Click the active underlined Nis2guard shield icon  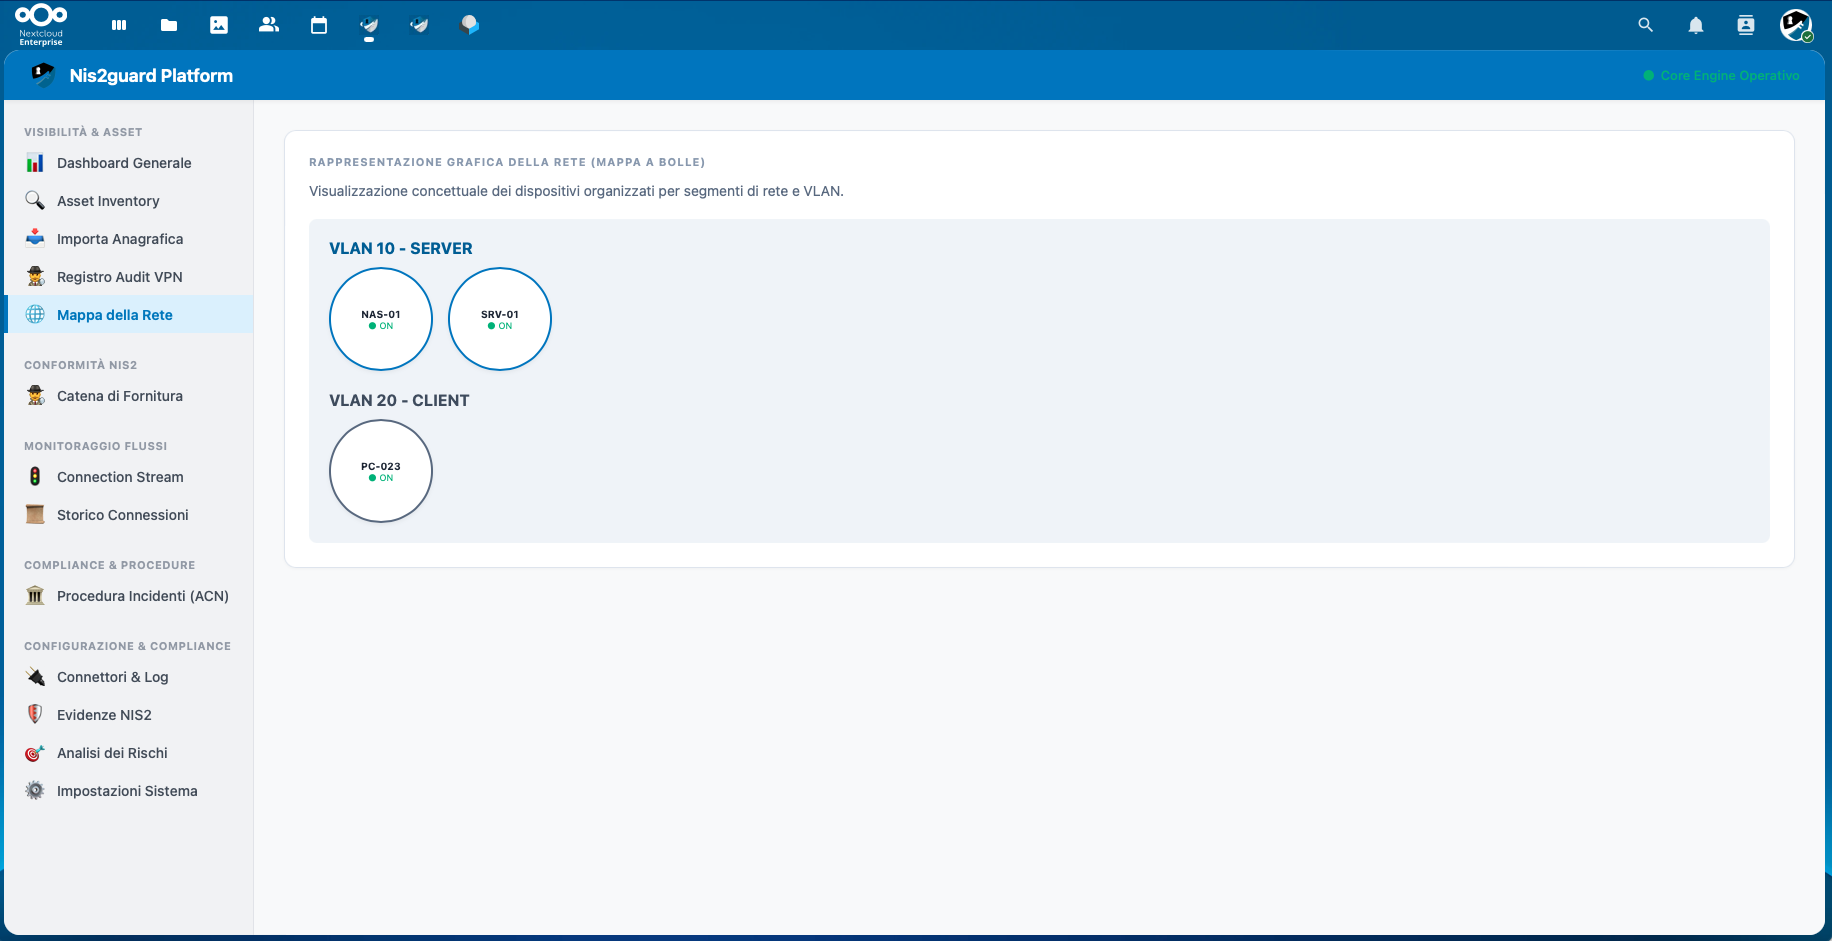[x=369, y=25]
